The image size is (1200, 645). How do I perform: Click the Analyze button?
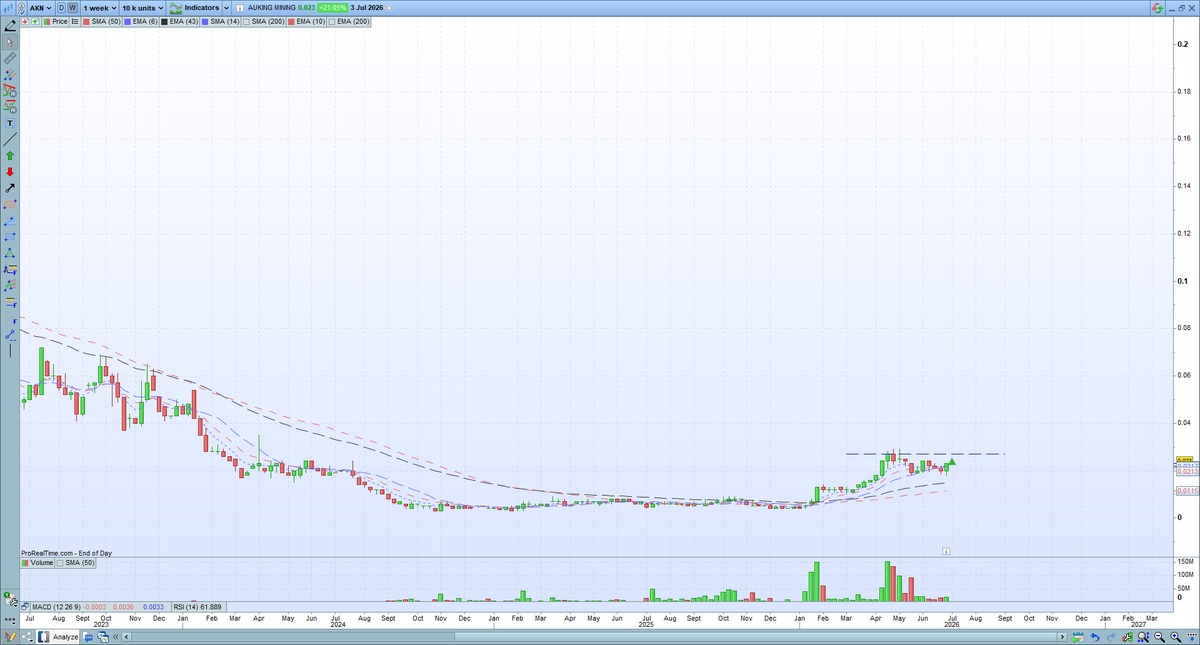click(58, 637)
